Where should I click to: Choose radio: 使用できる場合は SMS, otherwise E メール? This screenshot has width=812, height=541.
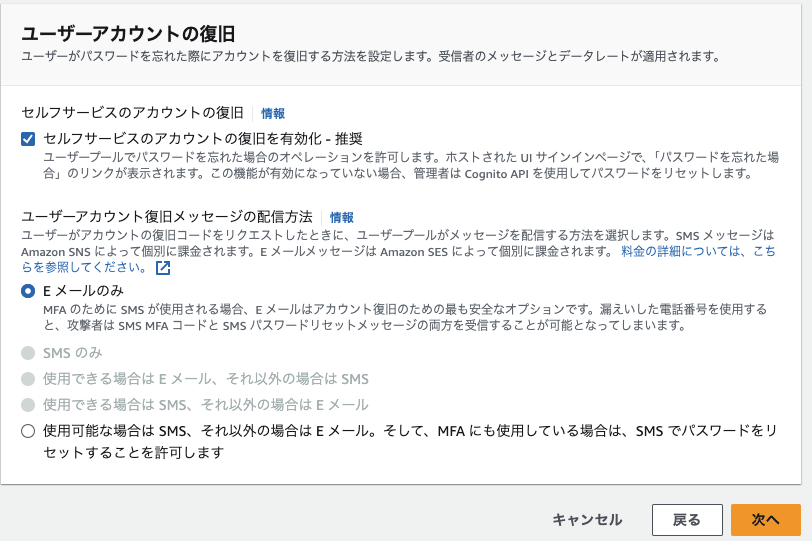click(x=28, y=405)
